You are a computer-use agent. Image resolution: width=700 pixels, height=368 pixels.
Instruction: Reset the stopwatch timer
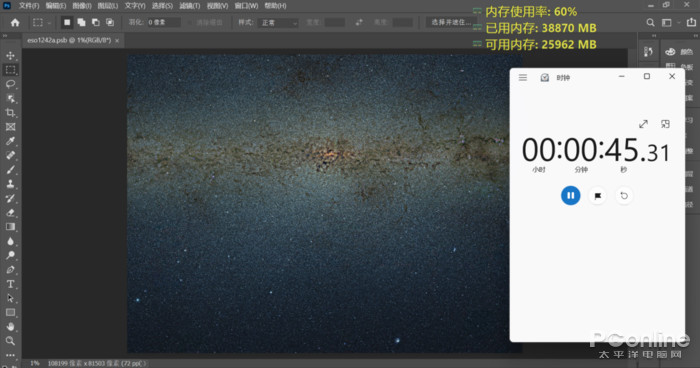click(x=624, y=196)
